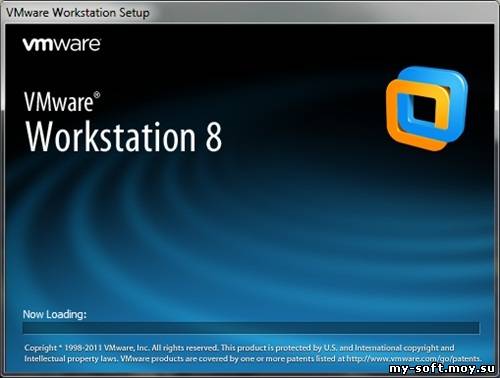Click the VMware text above Workstation
Image resolution: width=500 pixels, height=378 pixels.
[x=59, y=102]
